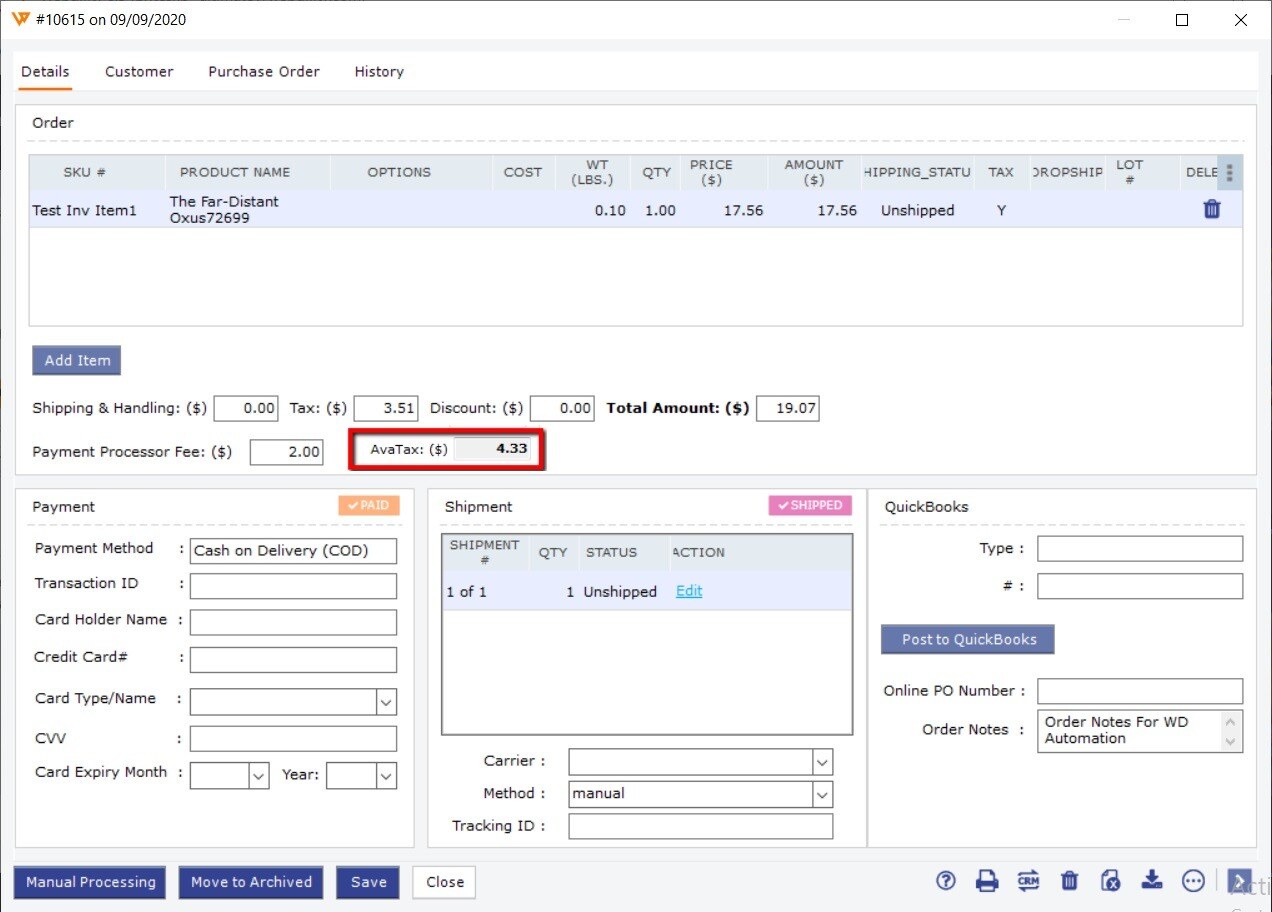Viewport: 1272px width, 912px height.
Task: Click Post to QuickBooks
Action: (x=968, y=640)
